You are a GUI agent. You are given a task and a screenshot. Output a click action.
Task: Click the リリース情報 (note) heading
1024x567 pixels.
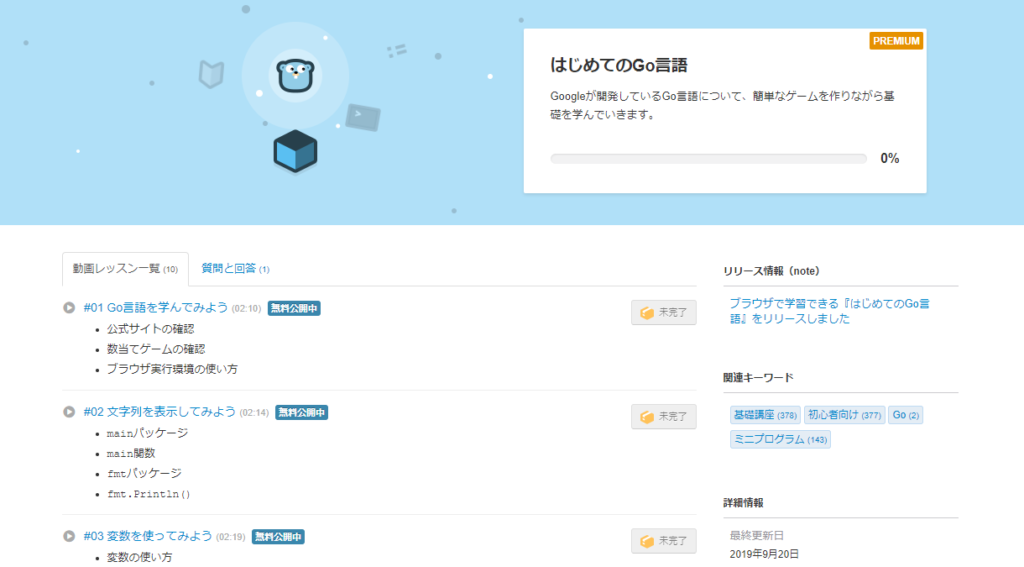coord(771,271)
